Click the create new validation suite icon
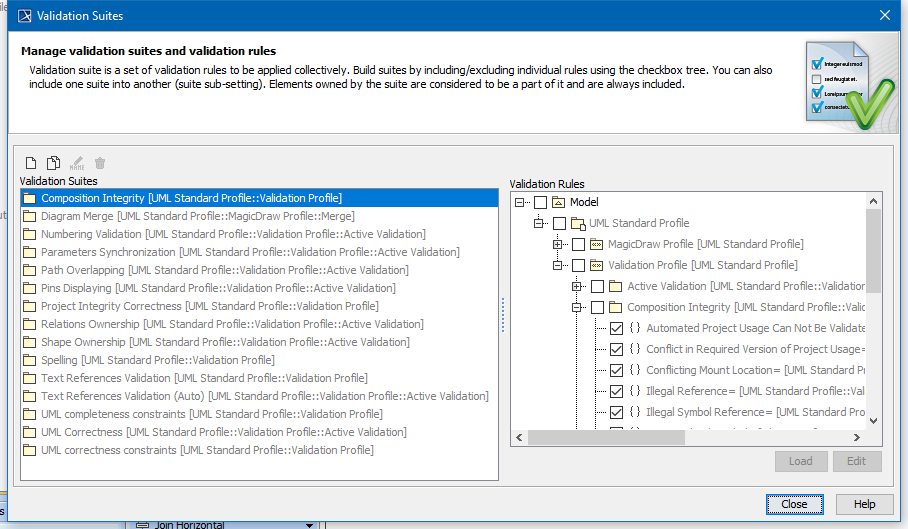The height and width of the screenshot is (529, 908). [x=31, y=163]
